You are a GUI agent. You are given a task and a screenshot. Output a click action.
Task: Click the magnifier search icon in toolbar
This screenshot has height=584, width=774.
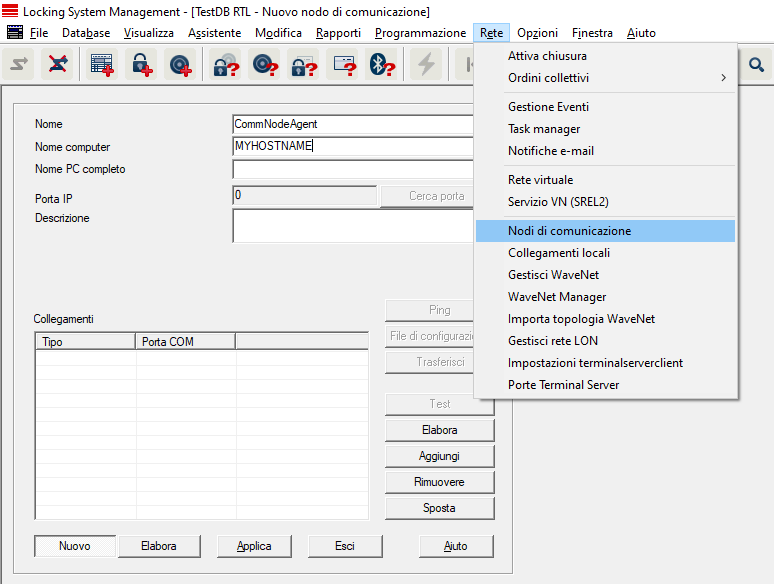pos(756,65)
